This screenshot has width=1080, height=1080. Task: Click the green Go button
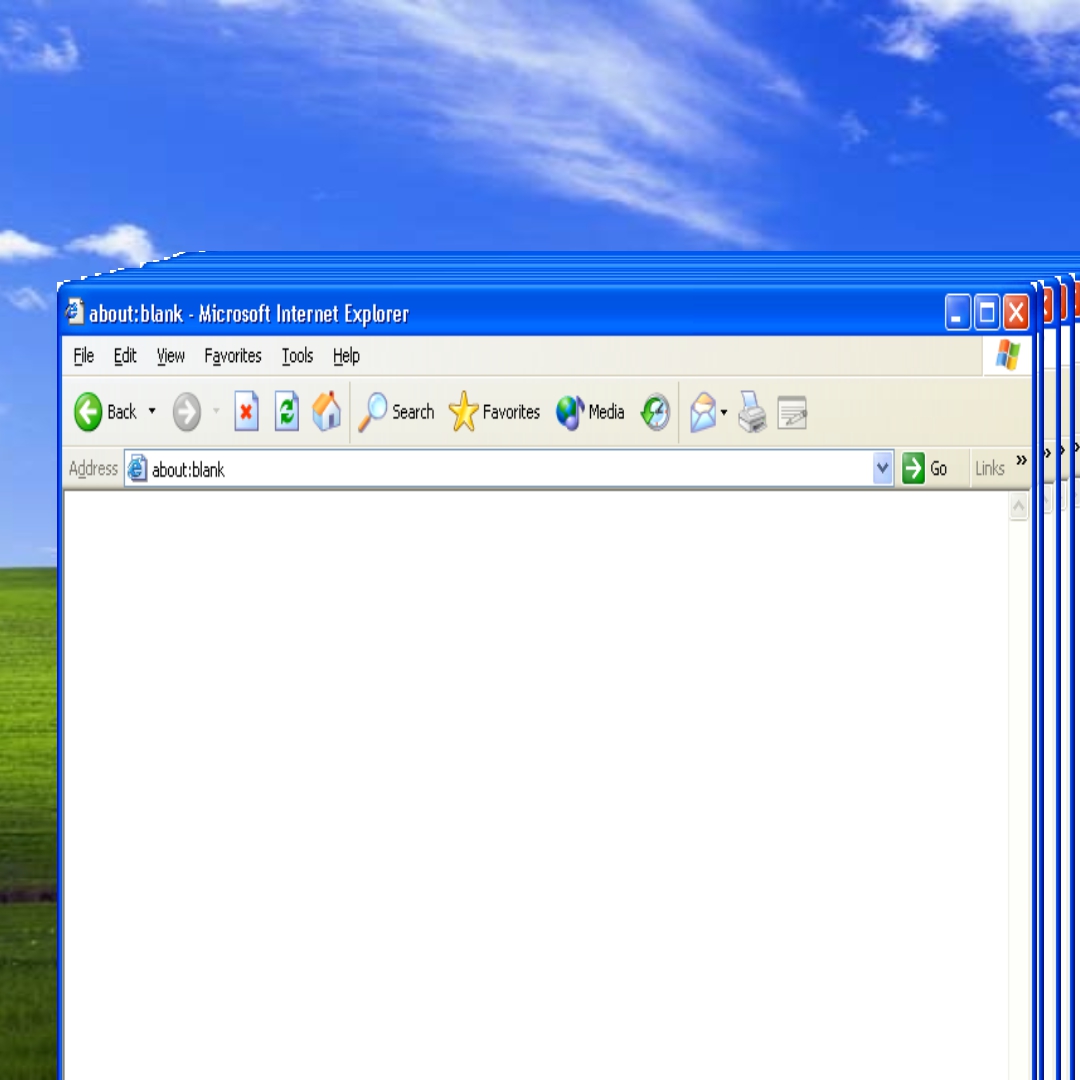click(924, 468)
